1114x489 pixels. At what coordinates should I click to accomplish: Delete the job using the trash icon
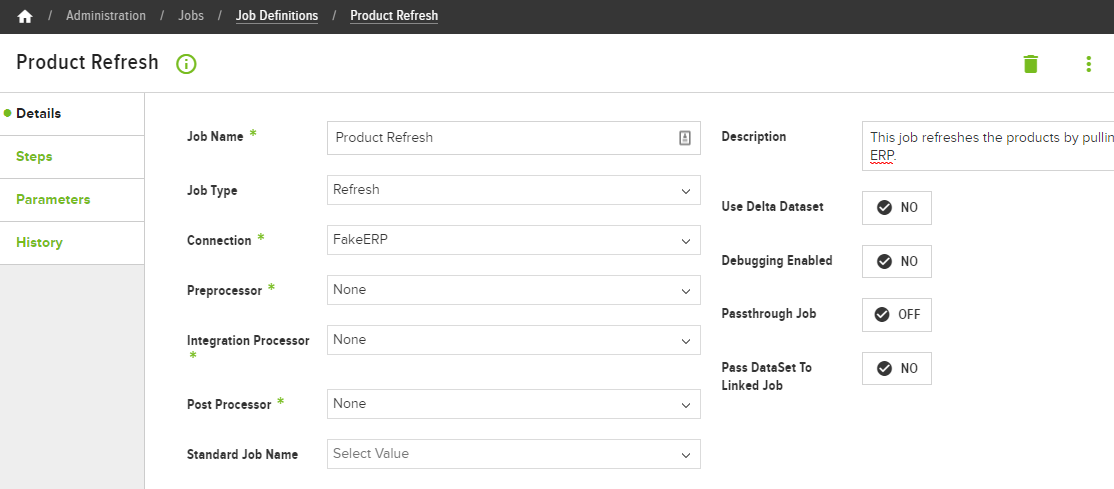click(x=1030, y=63)
